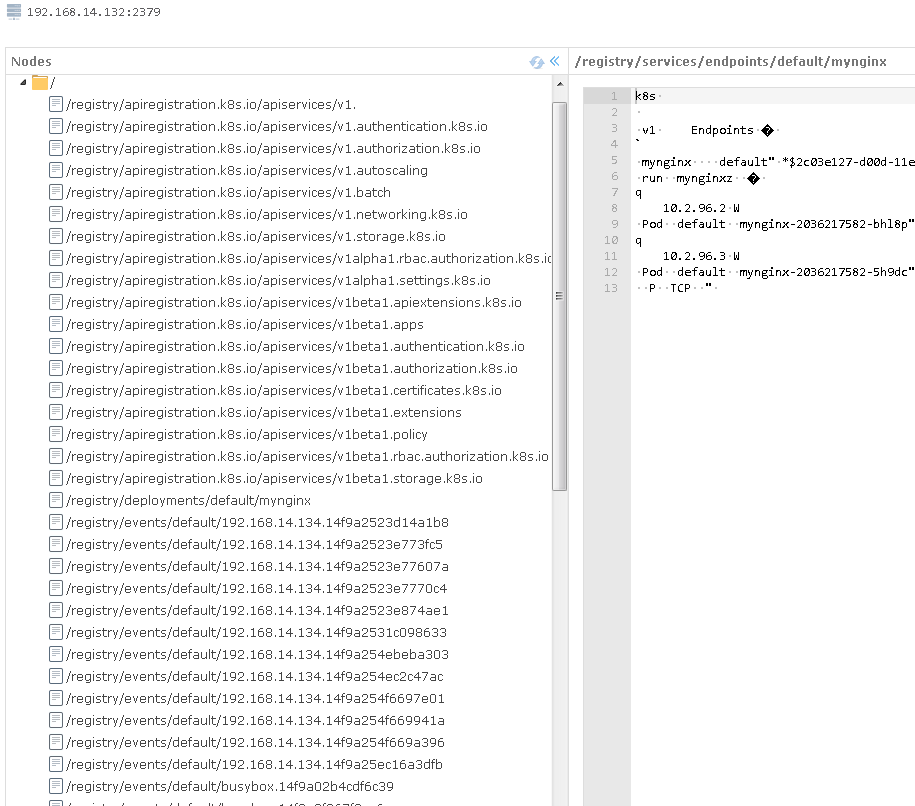Click file icon of v1beta1.extensions node
Image resolution: width=915 pixels, height=806 pixels.
click(x=55, y=412)
